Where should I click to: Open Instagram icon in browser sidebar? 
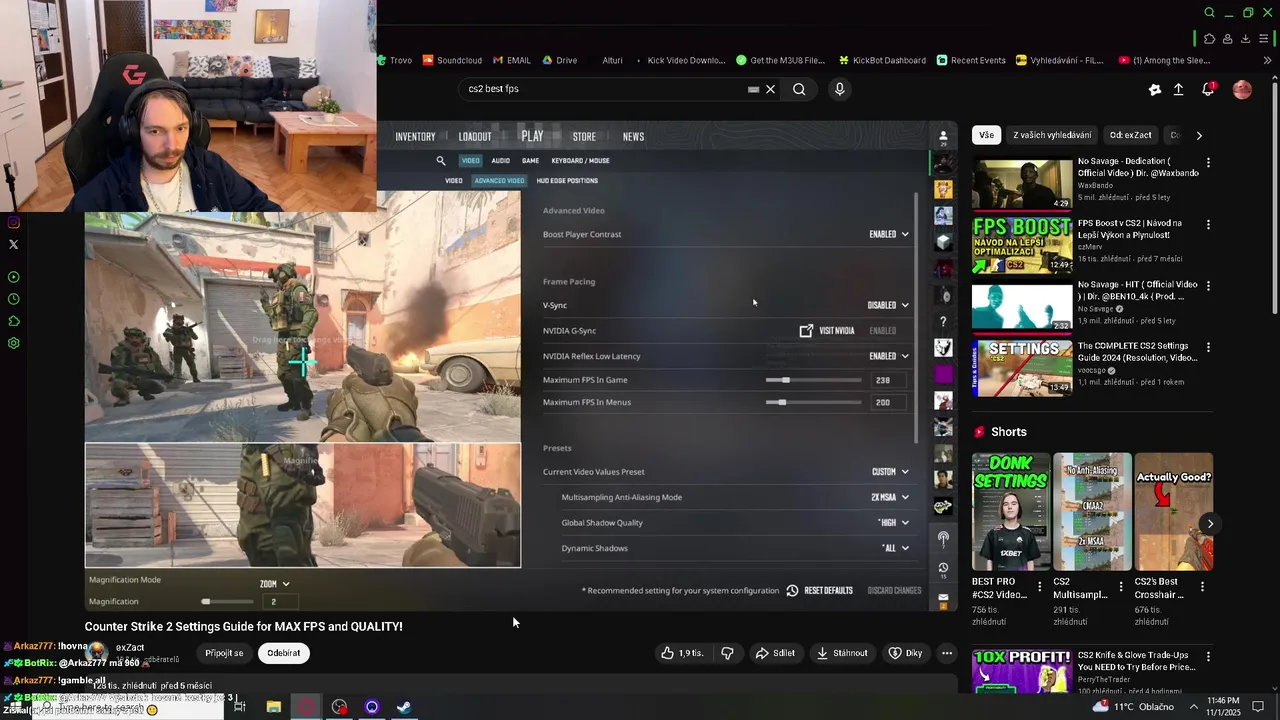point(13,222)
